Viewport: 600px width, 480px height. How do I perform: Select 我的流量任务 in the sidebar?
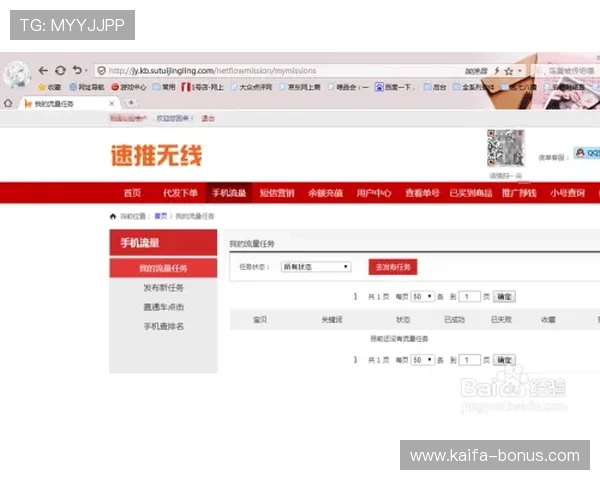click(163, 268)
